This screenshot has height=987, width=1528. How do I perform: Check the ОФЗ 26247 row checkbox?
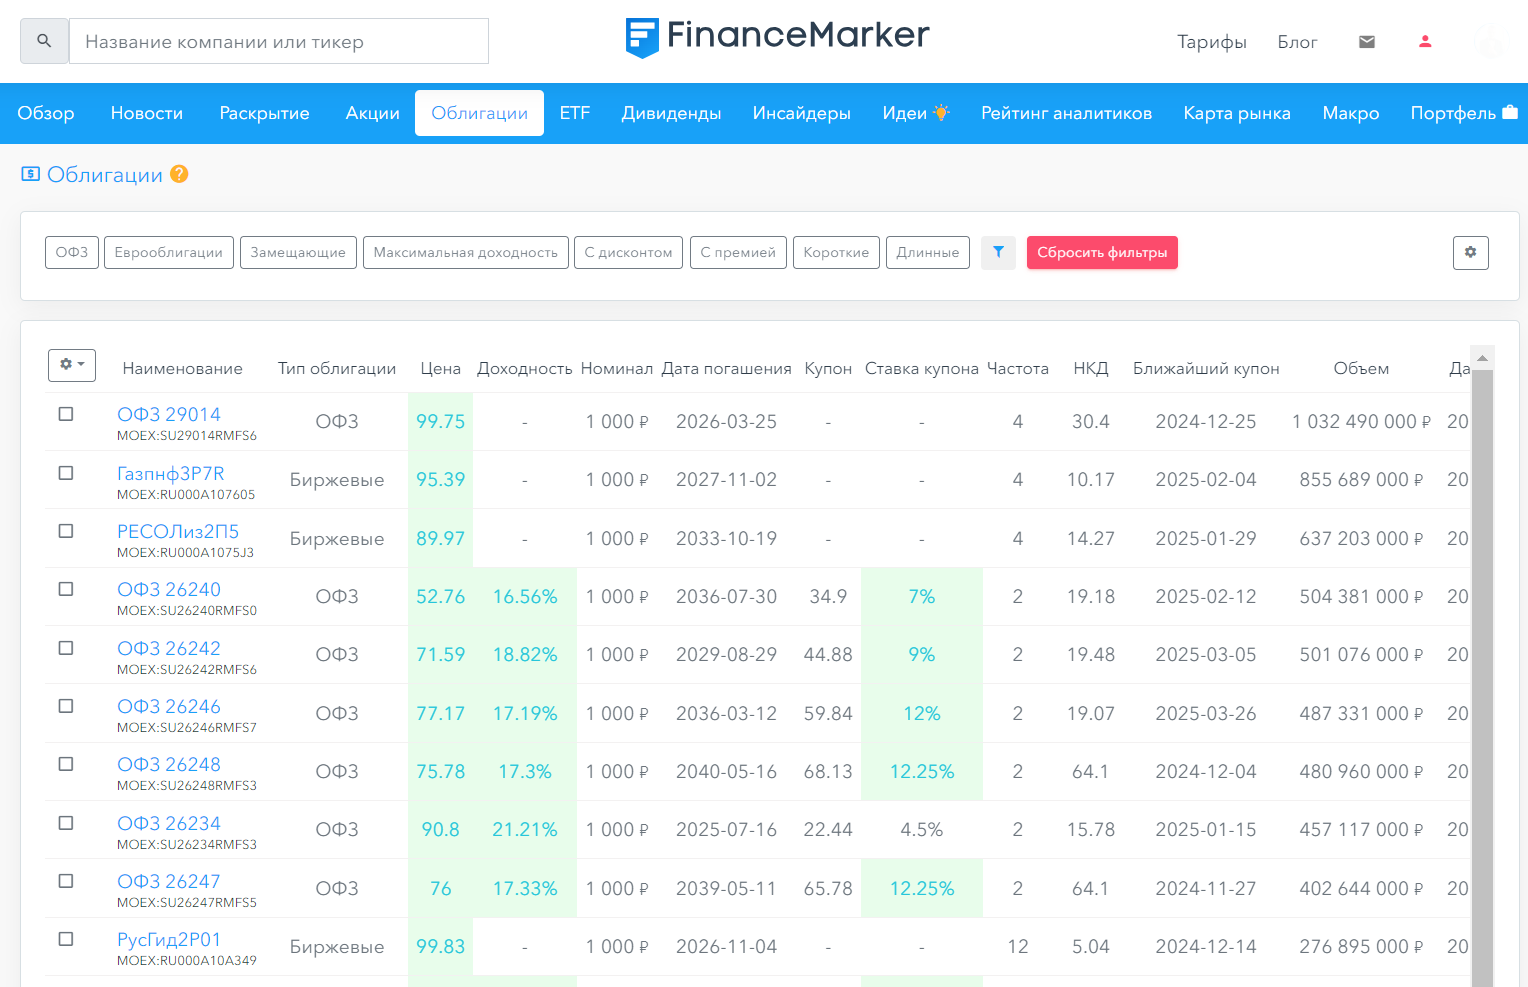point(66,881)
